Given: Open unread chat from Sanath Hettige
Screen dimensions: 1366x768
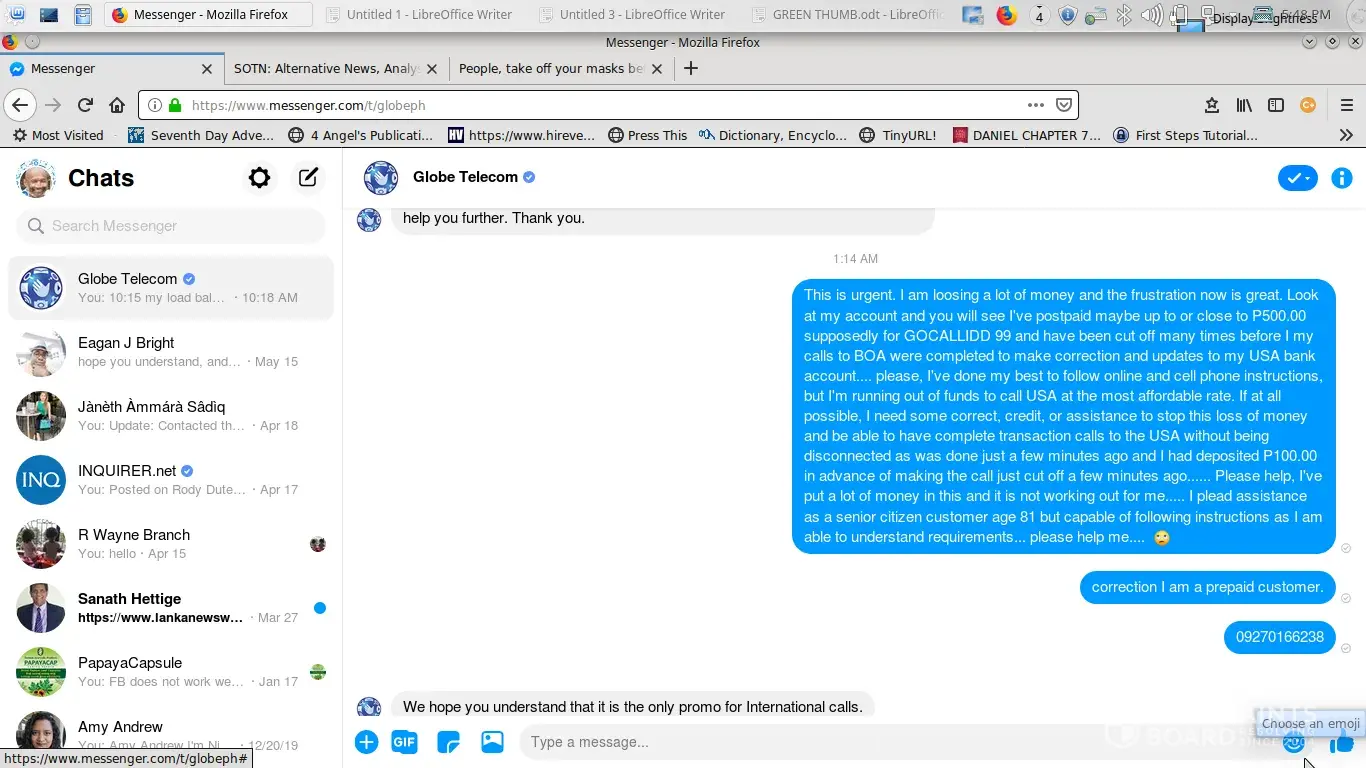Looking at the screenshot, I should coord(171,608).
